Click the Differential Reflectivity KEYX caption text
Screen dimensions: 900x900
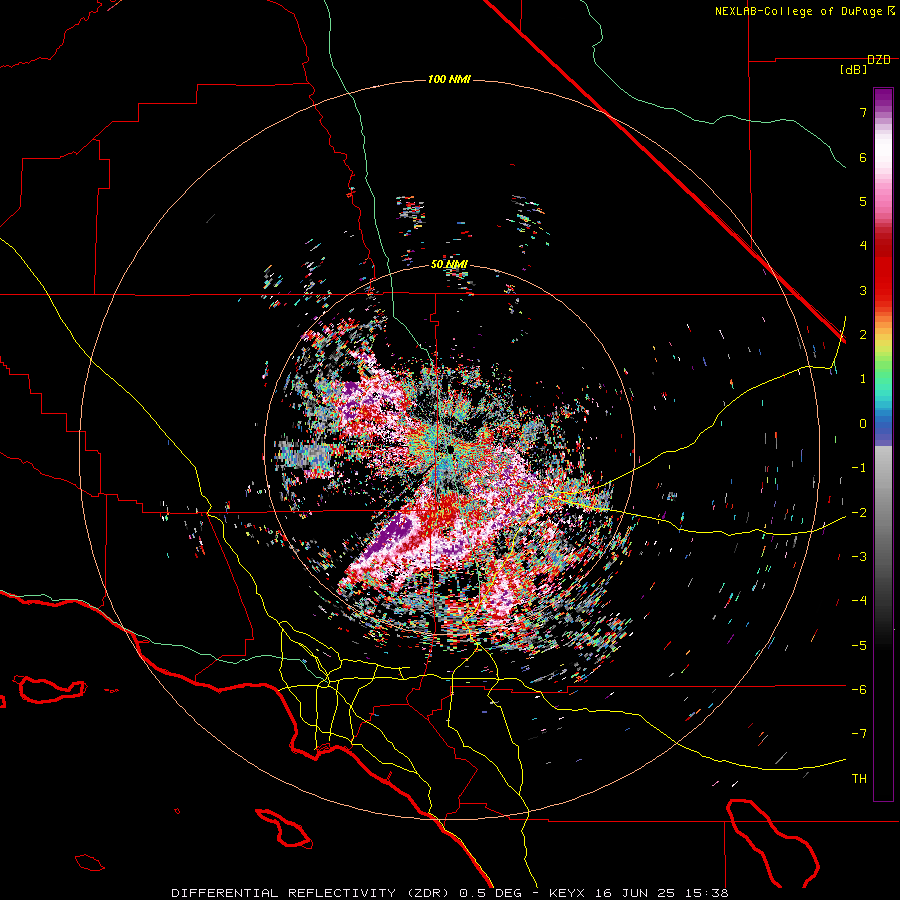pos(450,893)
